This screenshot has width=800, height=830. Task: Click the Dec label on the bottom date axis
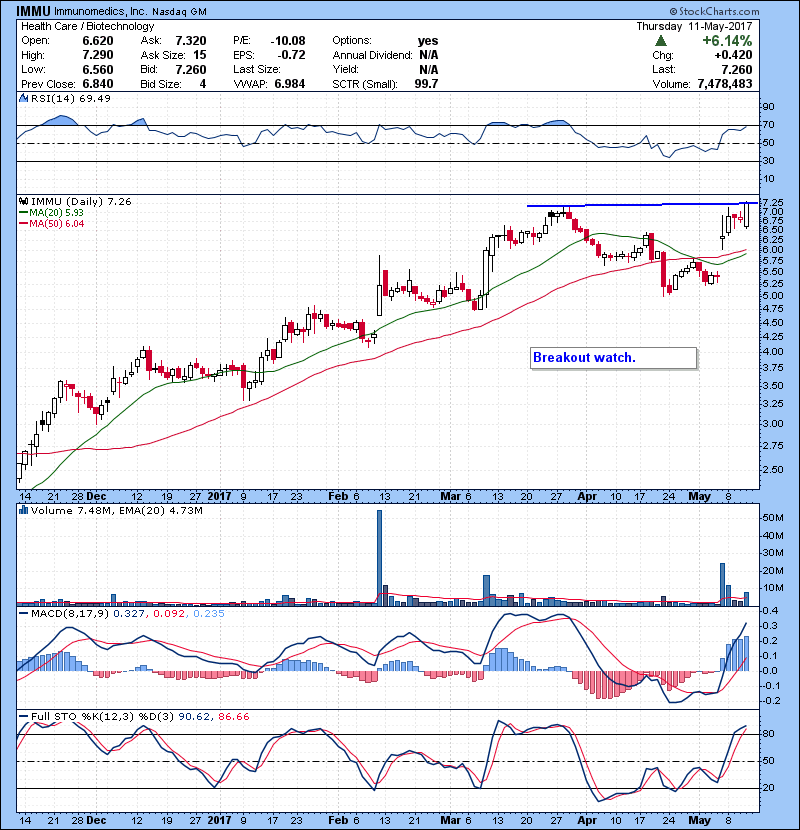click(96, 820)
